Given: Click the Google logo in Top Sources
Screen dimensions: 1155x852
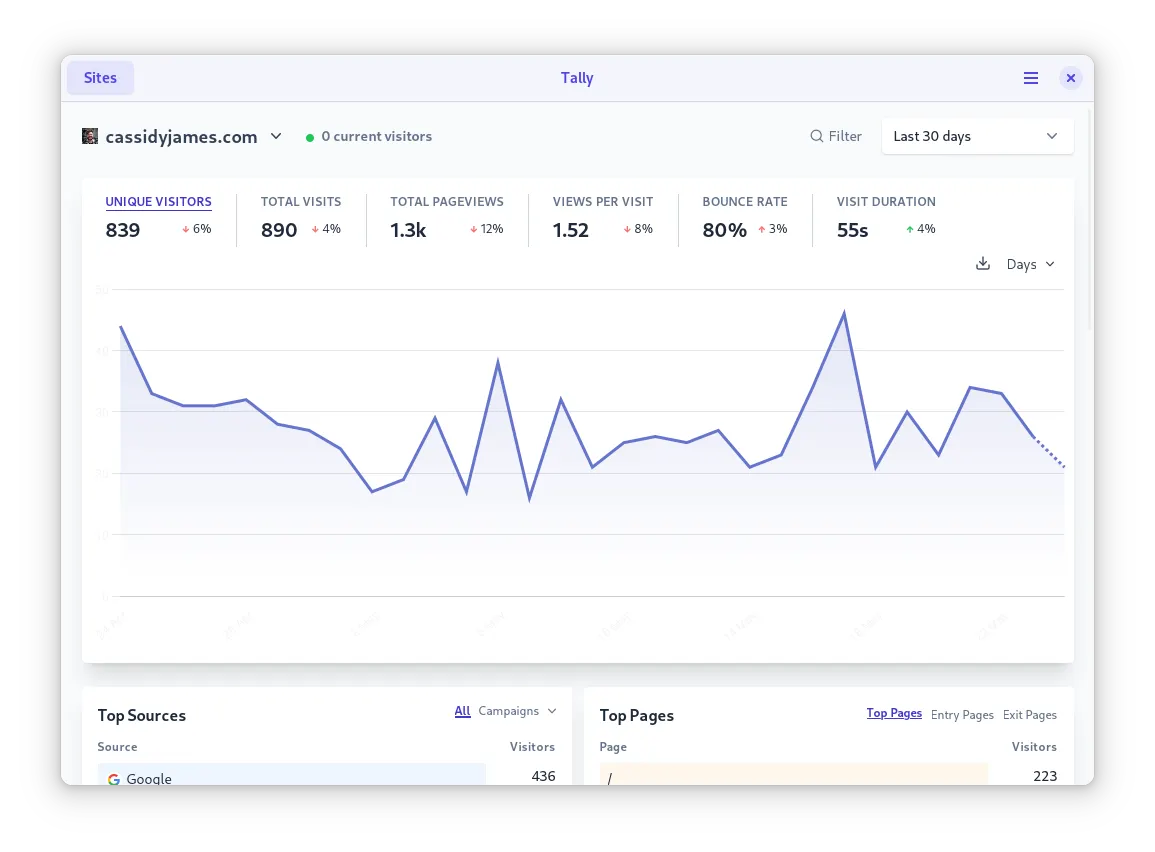Looking at the screenshot, I should pyautogui.click(x=114, y=779).
